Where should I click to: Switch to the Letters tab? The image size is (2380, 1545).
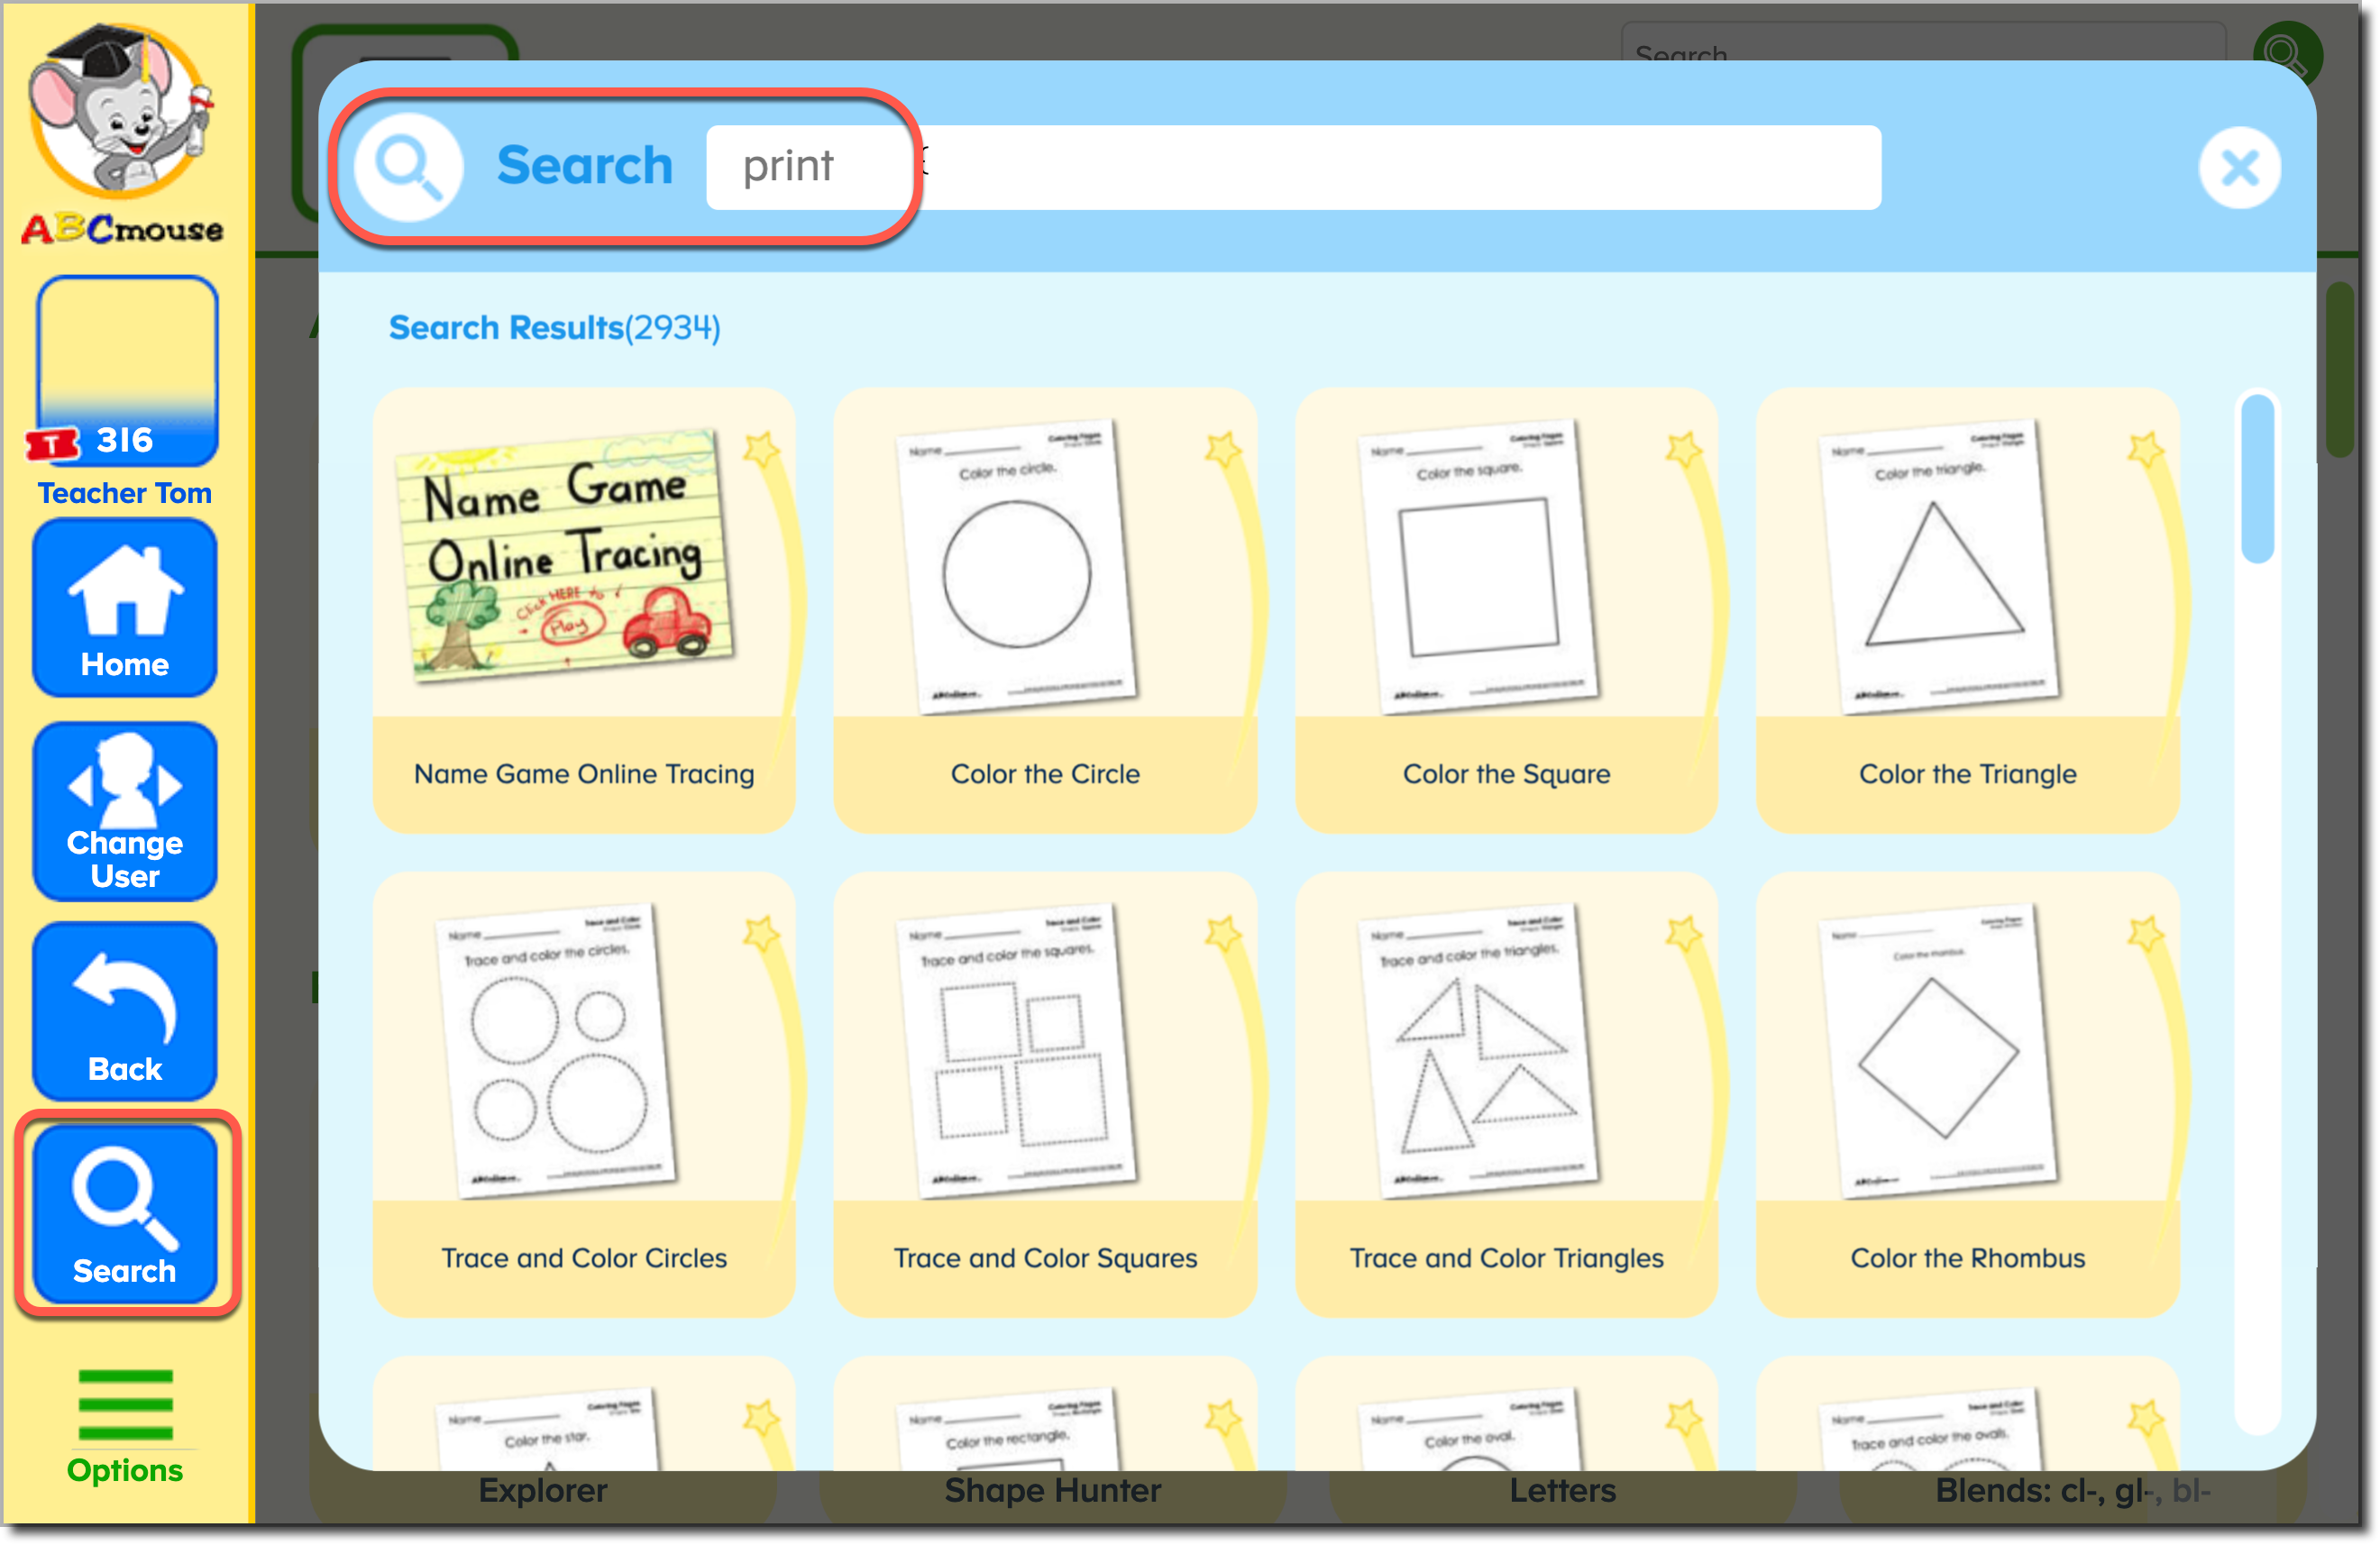pyautogui.click(x=1563, y=1490)
